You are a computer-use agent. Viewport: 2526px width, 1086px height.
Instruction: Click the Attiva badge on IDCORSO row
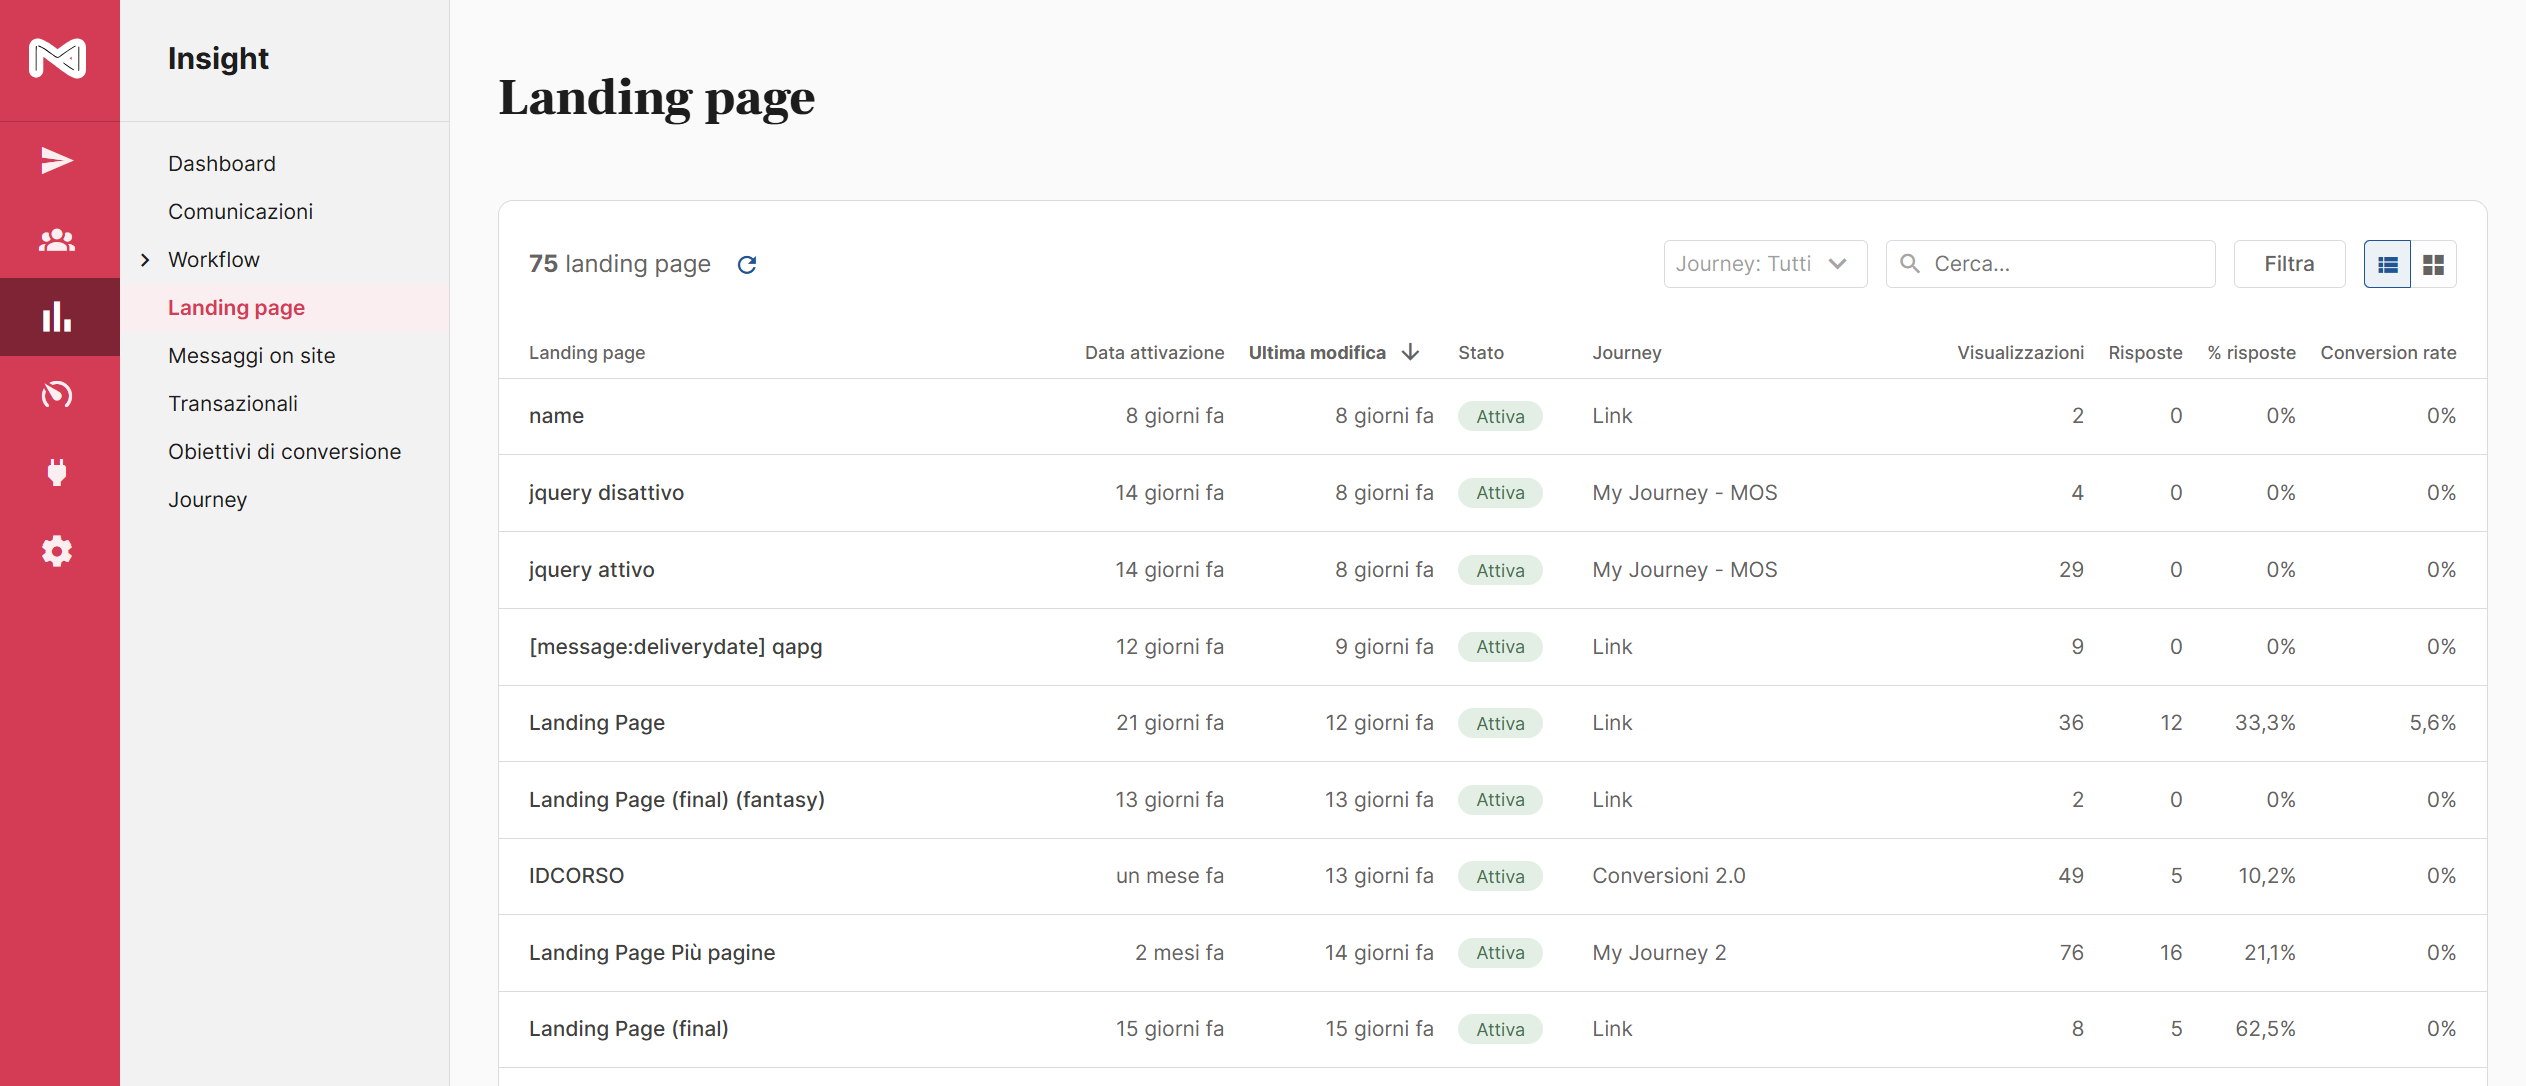click(x=1499, y=877)
